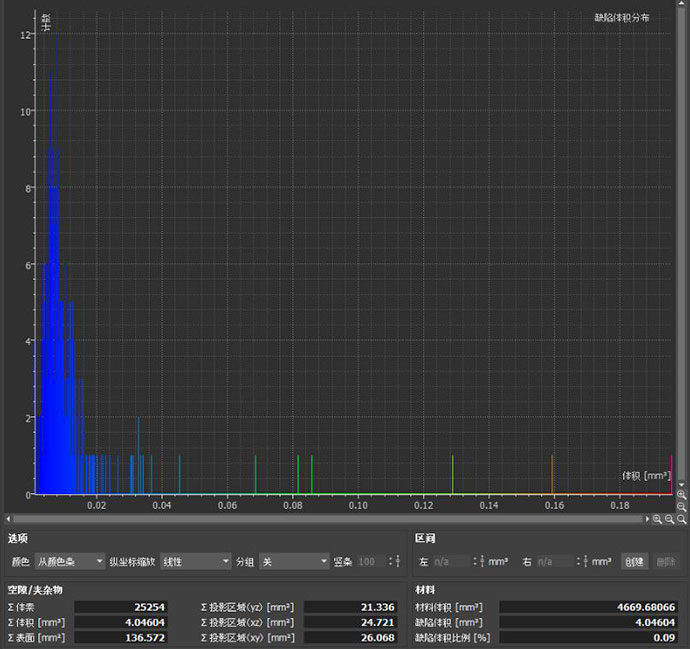690x649 pixels.
Task: Click the 右 interval n/a input field
Action: (x=551, y=562)
